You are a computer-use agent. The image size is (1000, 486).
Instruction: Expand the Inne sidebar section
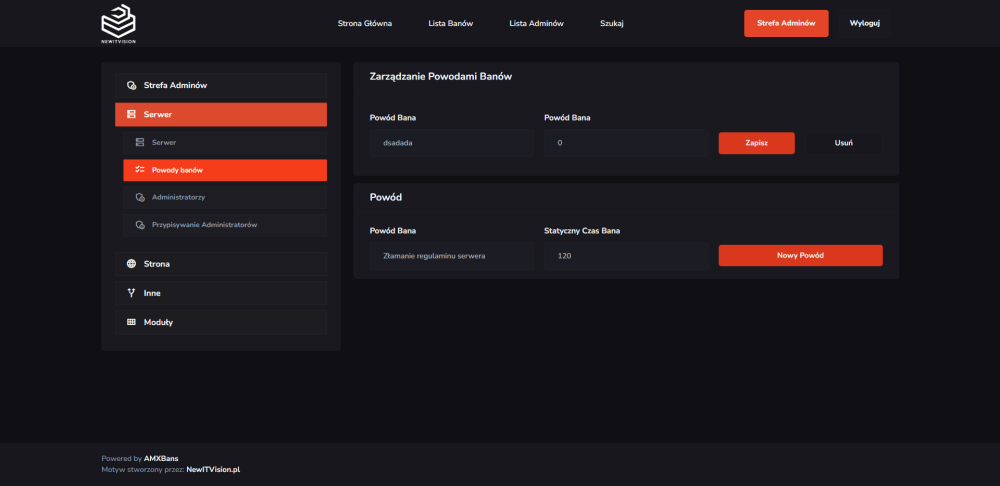point(221,293)
